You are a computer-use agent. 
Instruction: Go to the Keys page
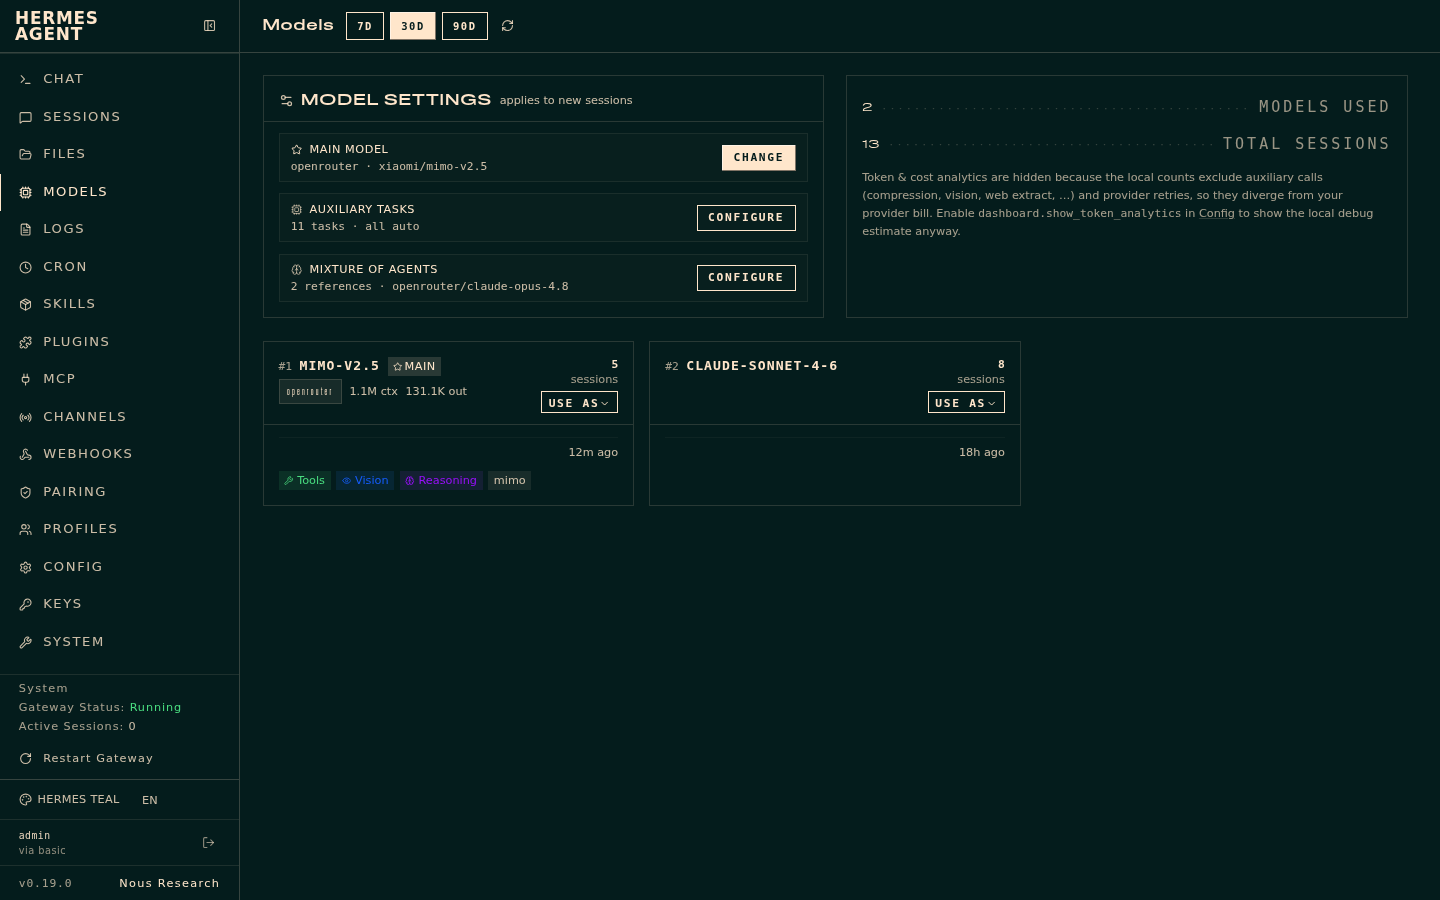point(120,604)
